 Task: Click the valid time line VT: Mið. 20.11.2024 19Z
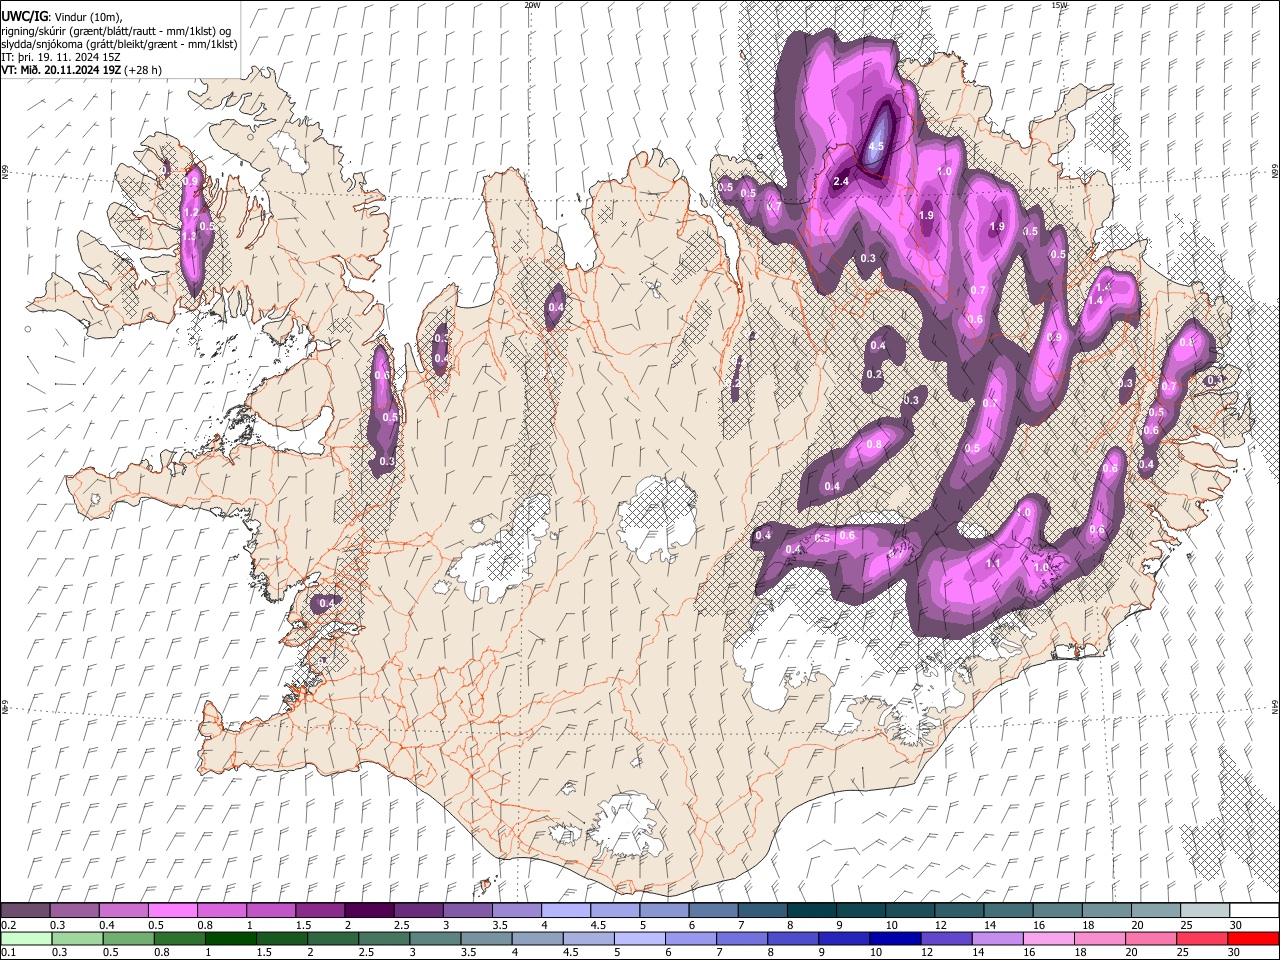[x=81, y=70]
